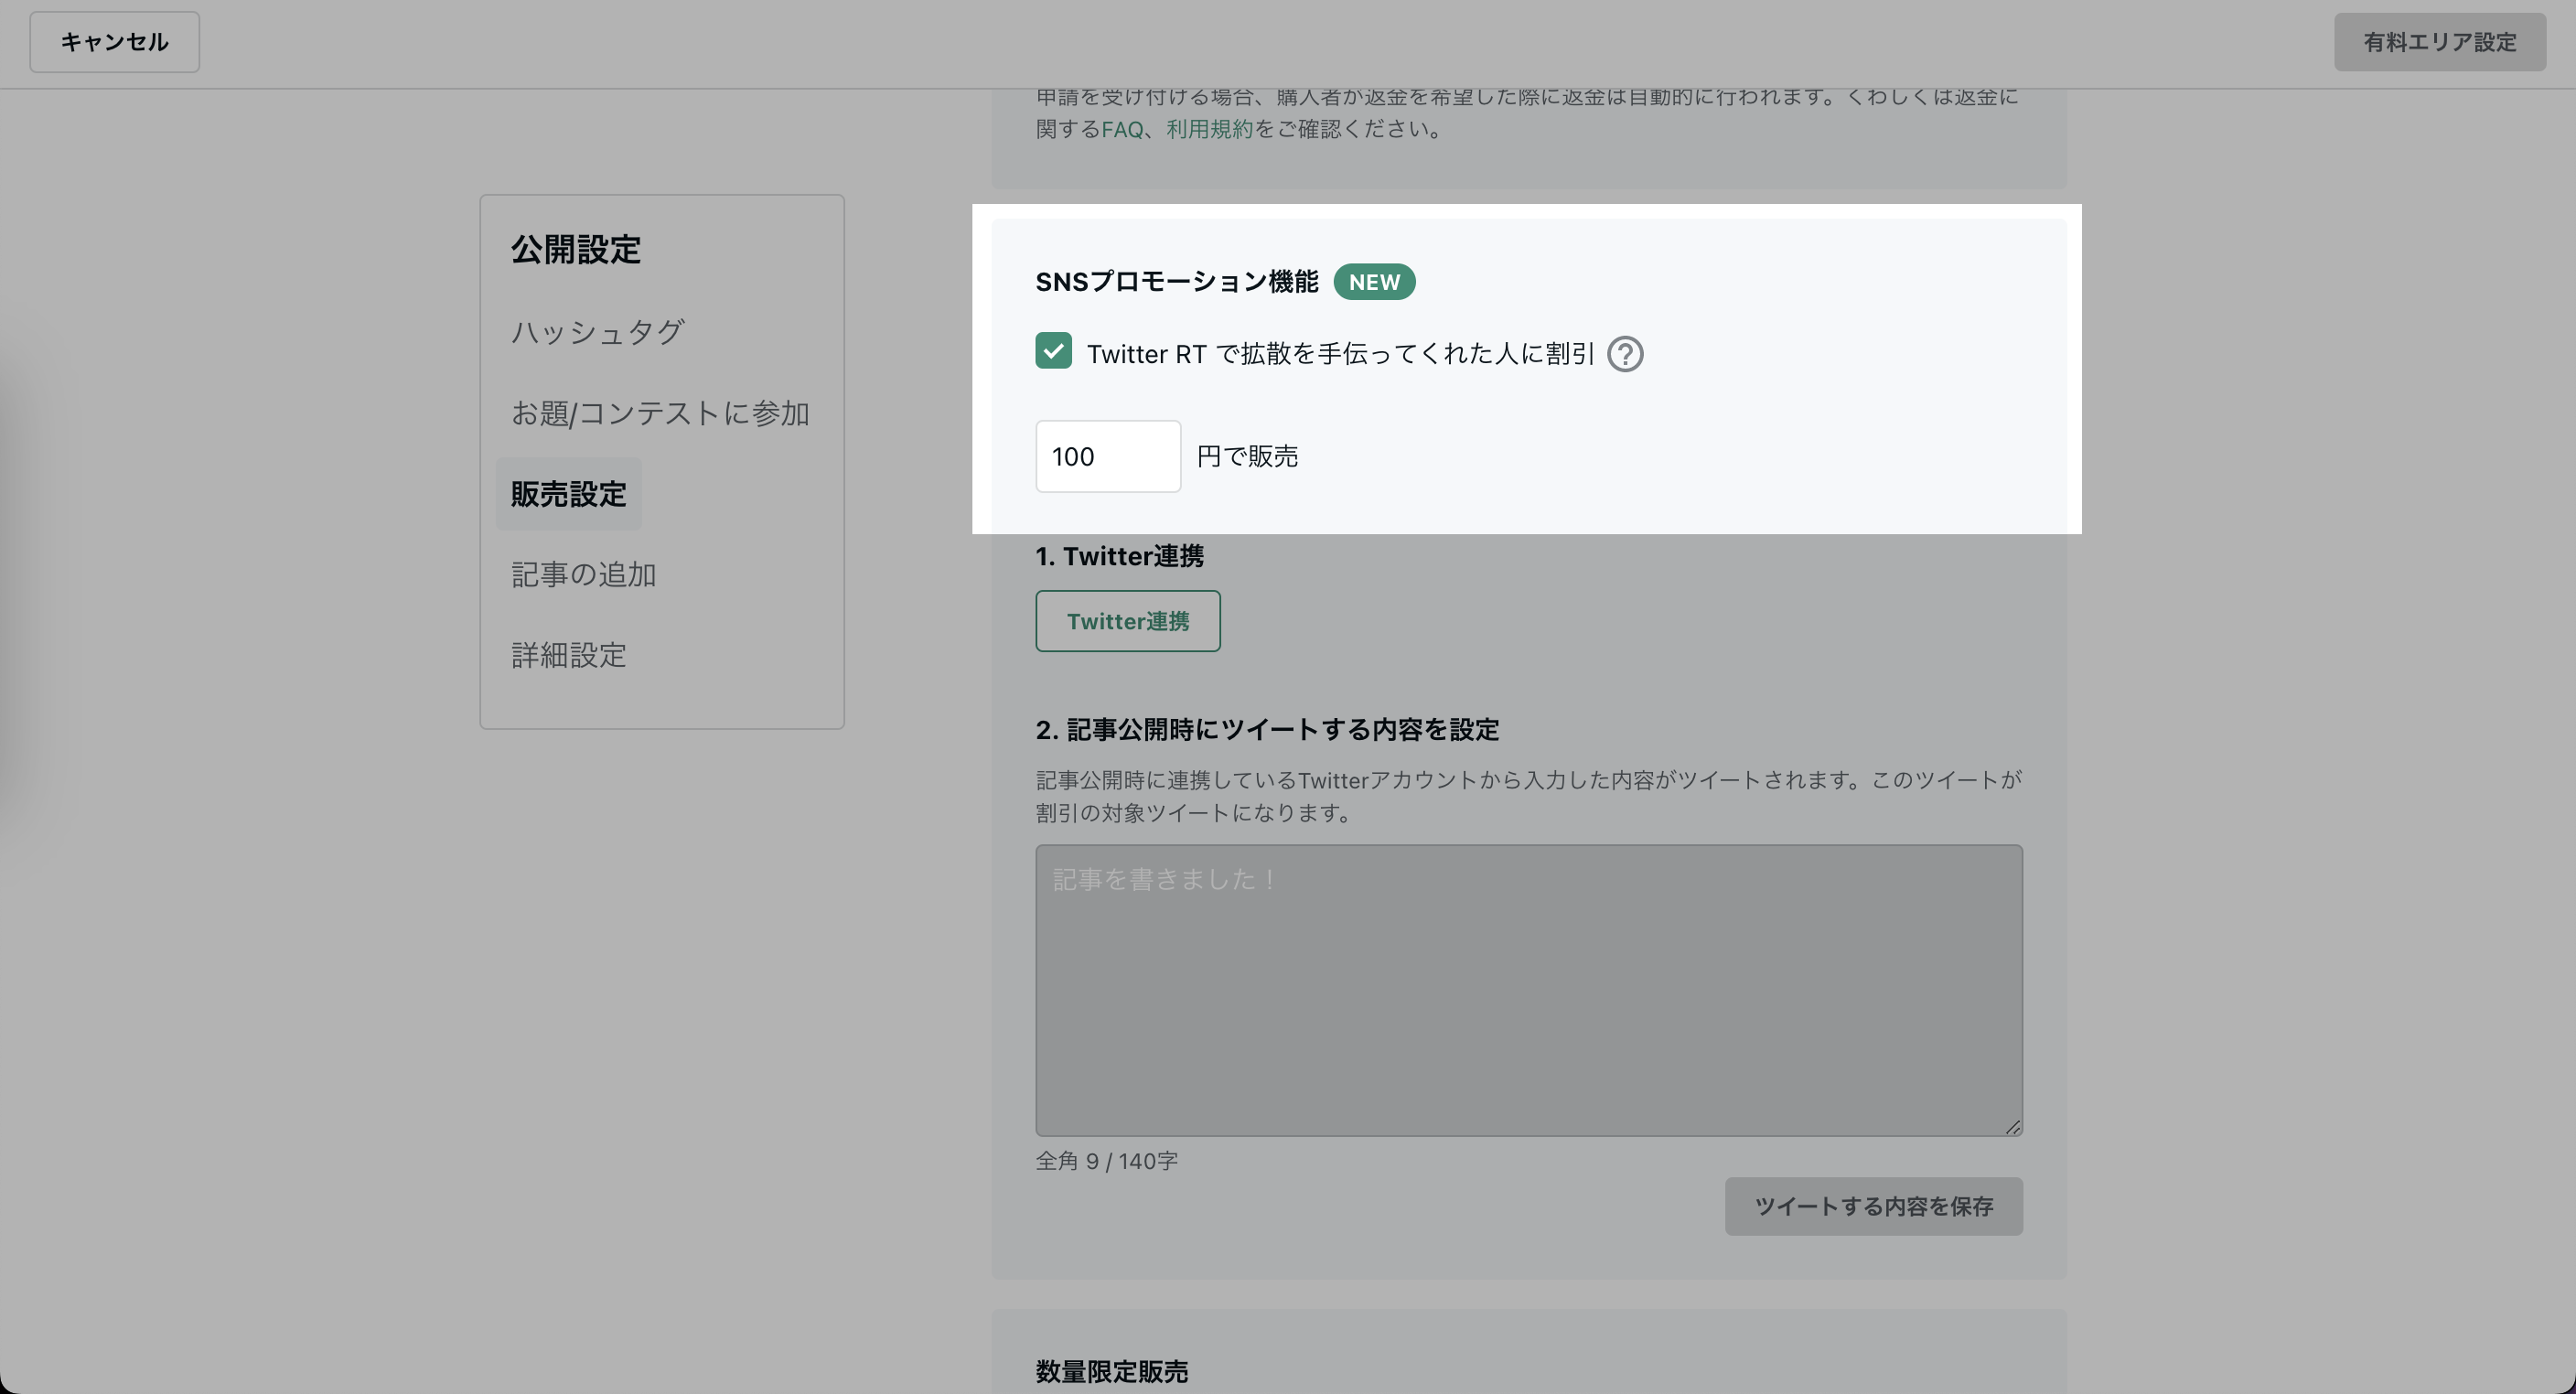Select 記事の追加 in sidebar
The width and height of the screenshot is (2576, 1394).
584,574
